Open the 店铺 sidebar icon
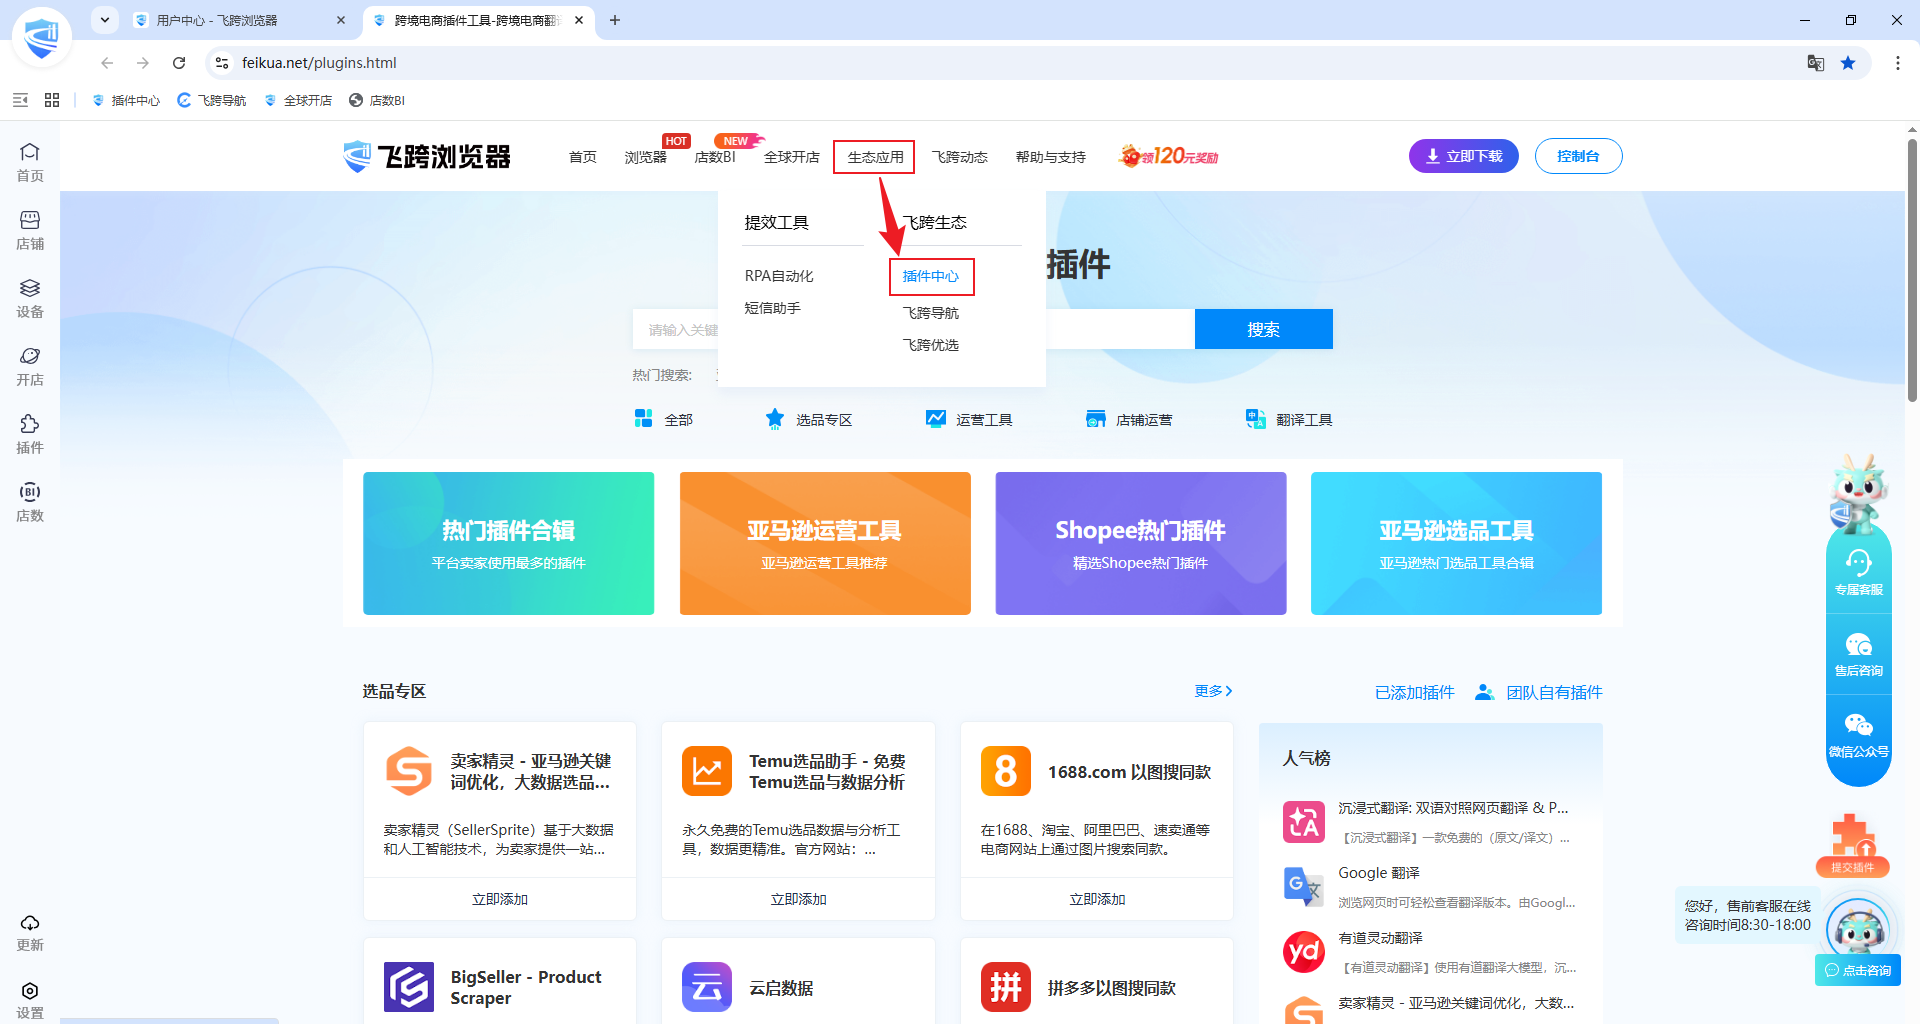1920x1024 pixels. (x=30, y=230)
